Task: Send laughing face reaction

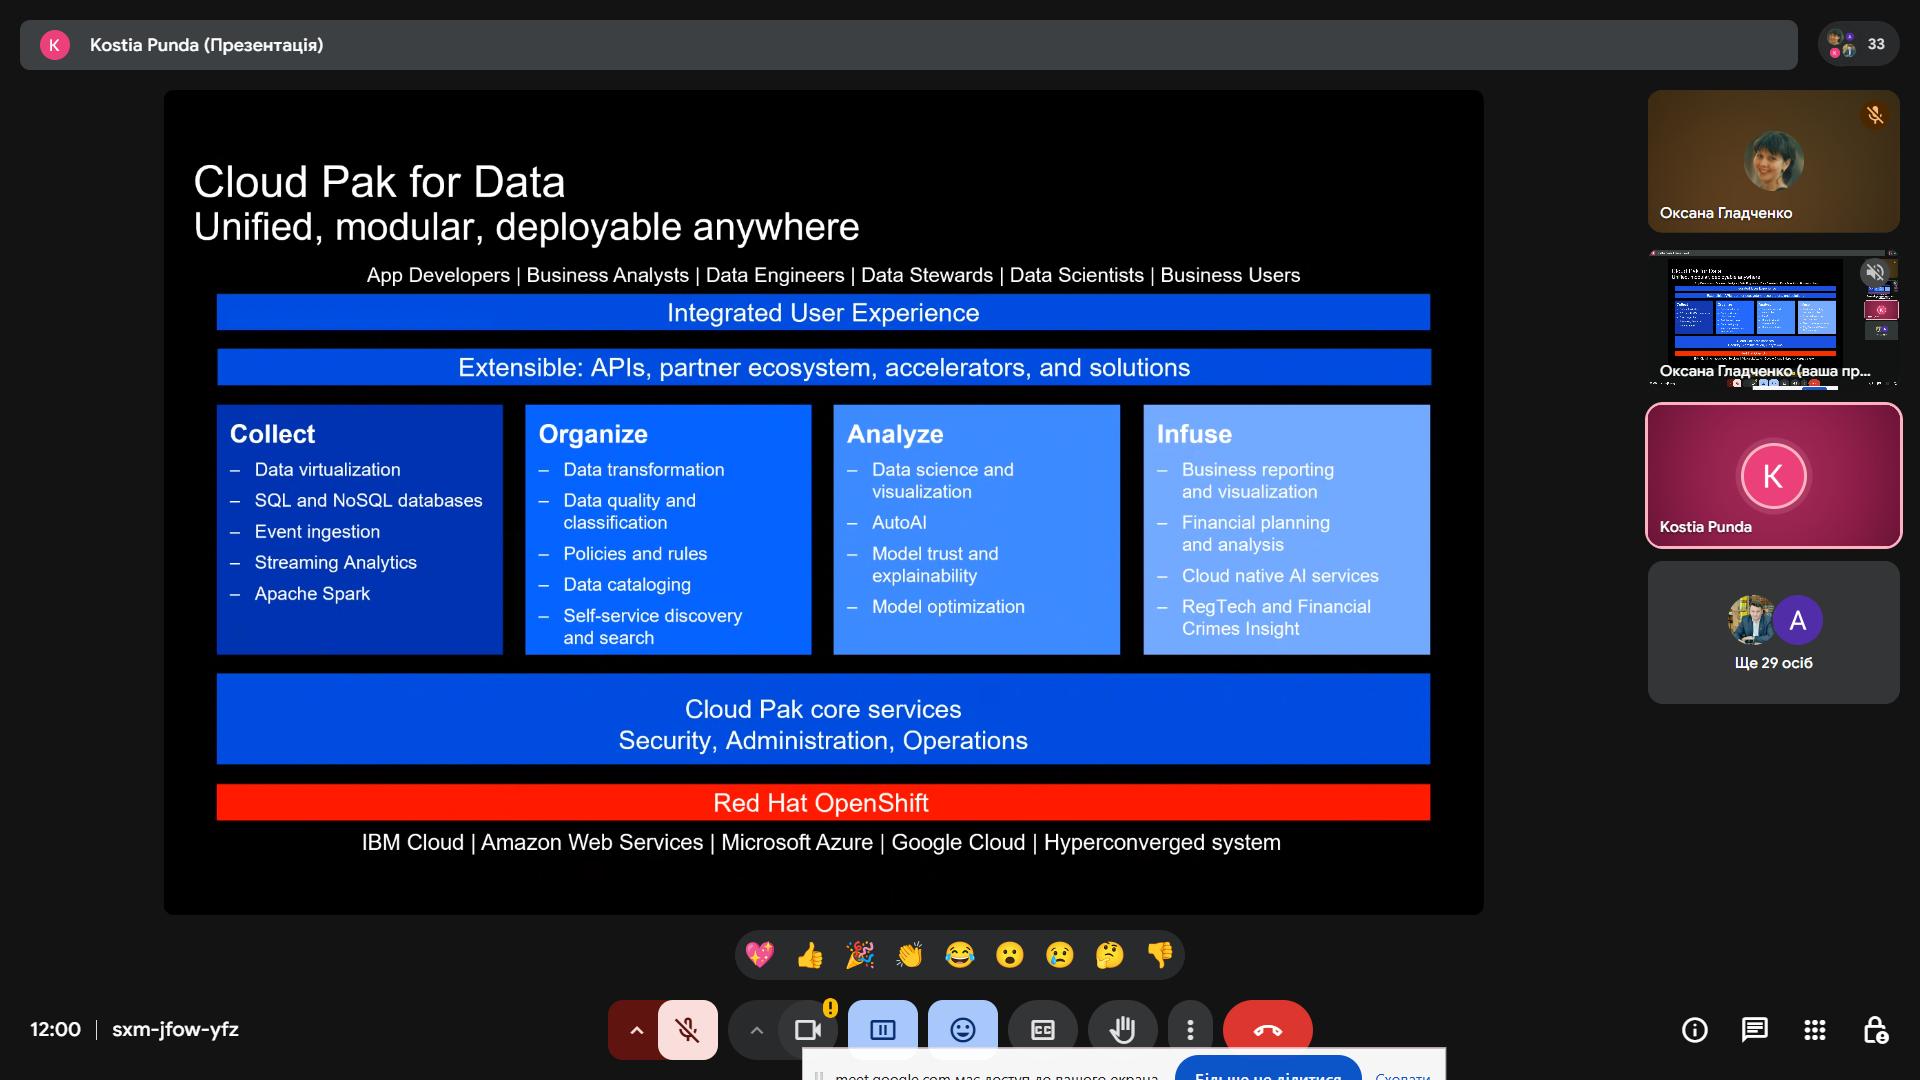Action: tap(959, 955)
